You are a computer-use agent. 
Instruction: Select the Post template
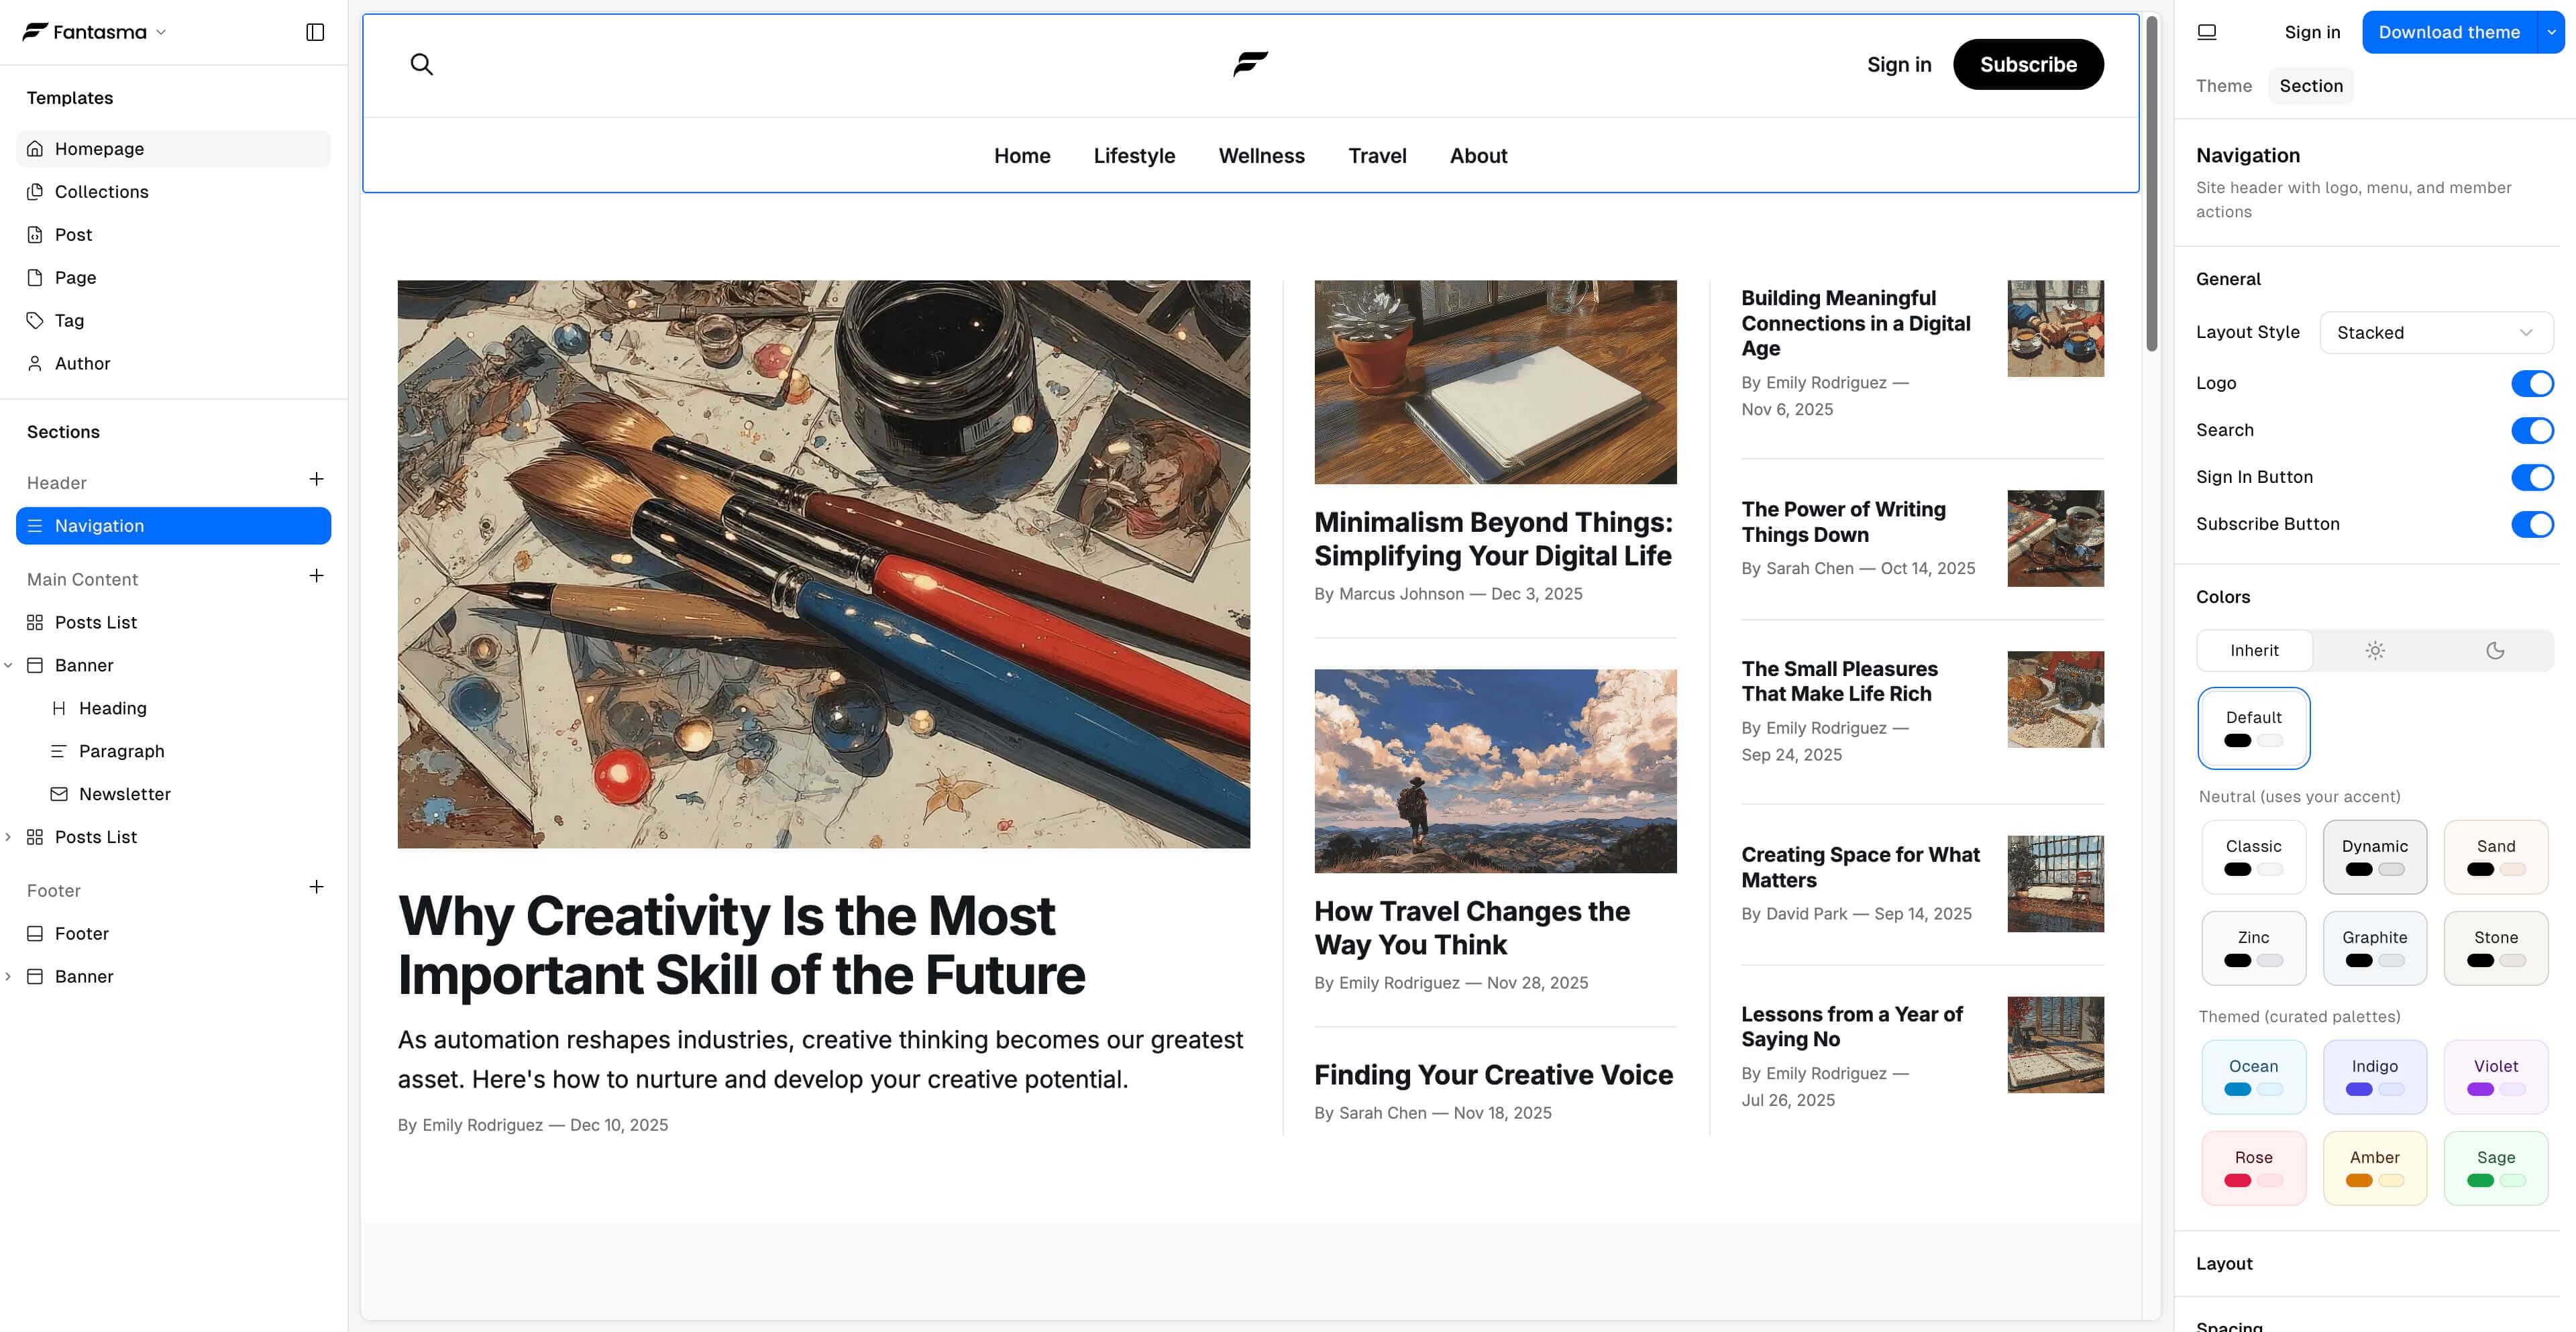71,234
